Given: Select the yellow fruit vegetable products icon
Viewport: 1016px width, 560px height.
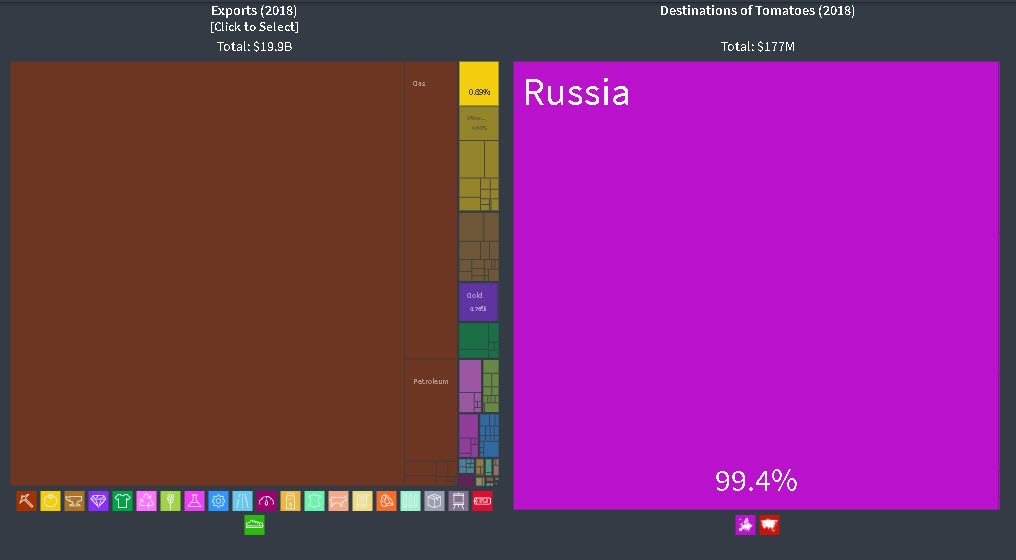Looking at the screenshot, I should pos(51,501).
